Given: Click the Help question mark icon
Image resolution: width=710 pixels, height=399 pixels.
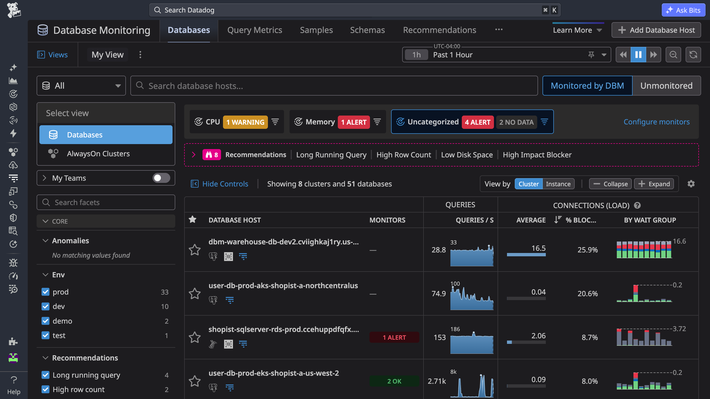Looking at the screenshot, I should [x=14, y=380].
